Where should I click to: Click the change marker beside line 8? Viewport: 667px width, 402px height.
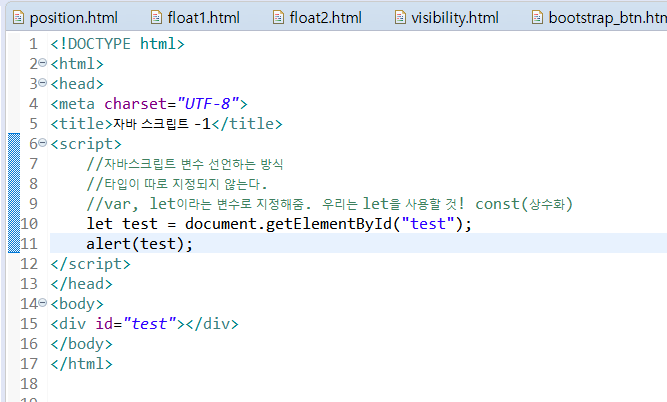point(14,184)
